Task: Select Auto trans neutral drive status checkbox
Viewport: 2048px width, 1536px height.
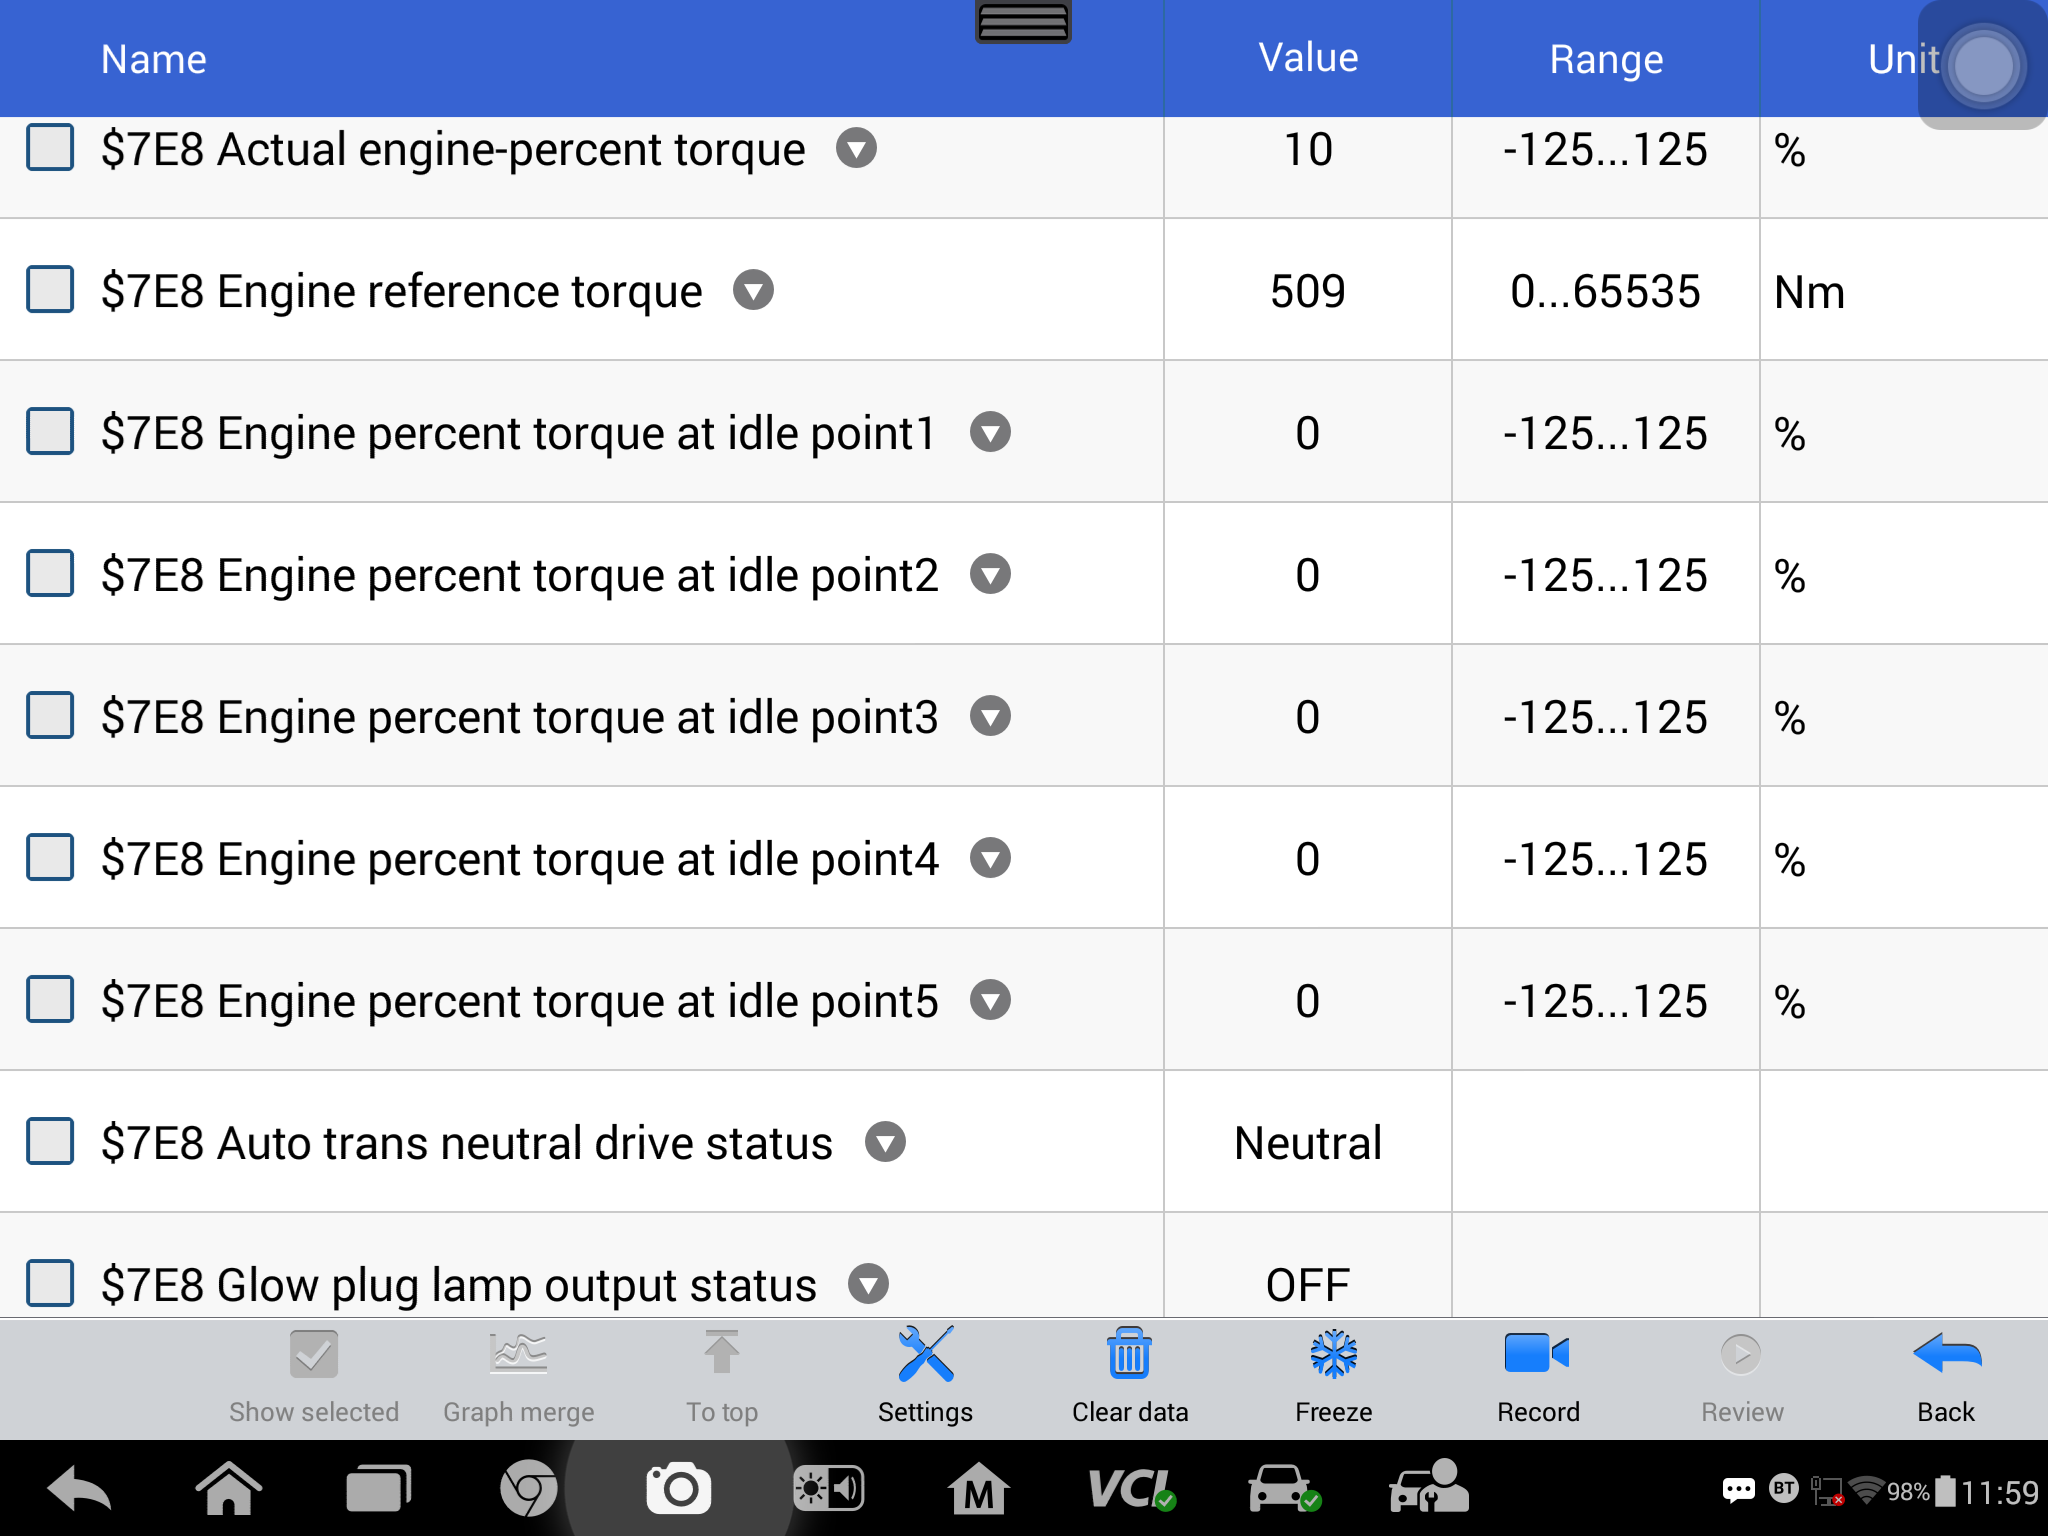Action: point(50,1142)
